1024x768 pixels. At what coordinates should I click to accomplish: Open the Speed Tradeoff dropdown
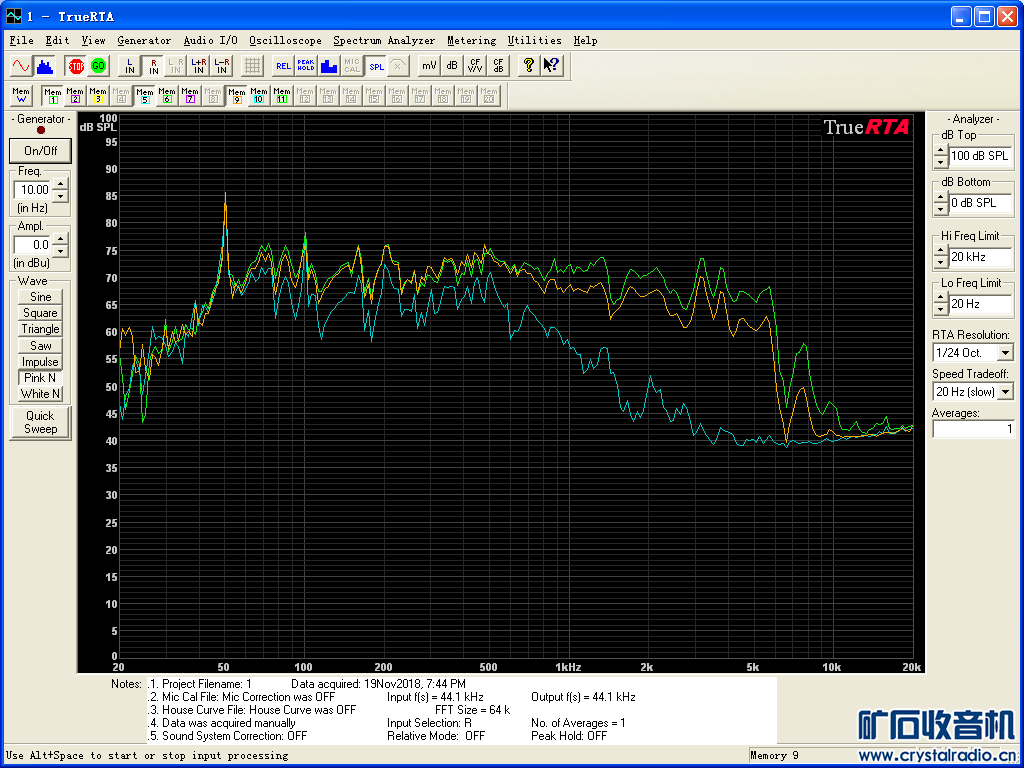tap(1004, 392)
